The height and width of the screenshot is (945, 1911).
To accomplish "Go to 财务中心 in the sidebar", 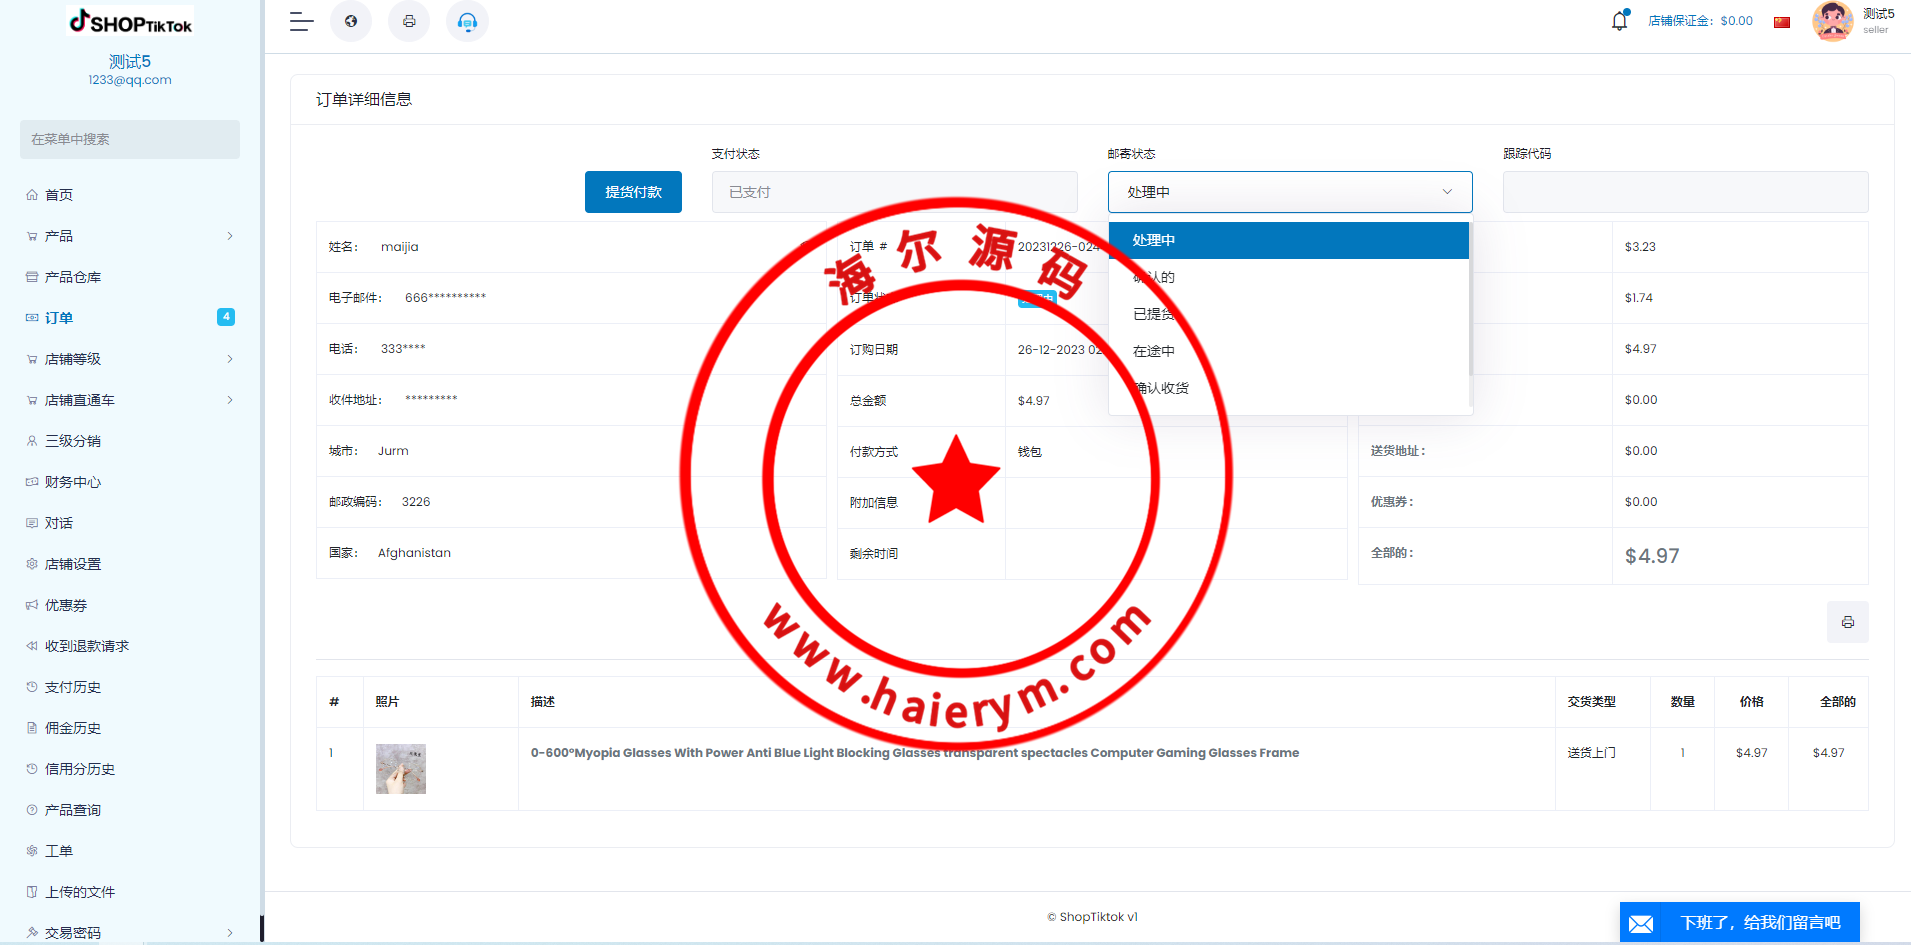I will [x=73, y=482].
